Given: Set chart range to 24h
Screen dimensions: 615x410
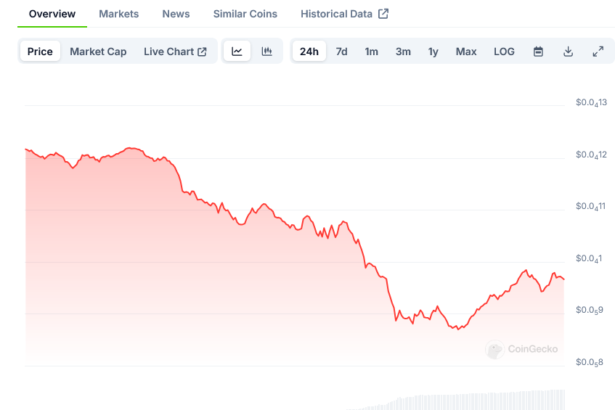Looking at the screenshot, I should point(309,52).
